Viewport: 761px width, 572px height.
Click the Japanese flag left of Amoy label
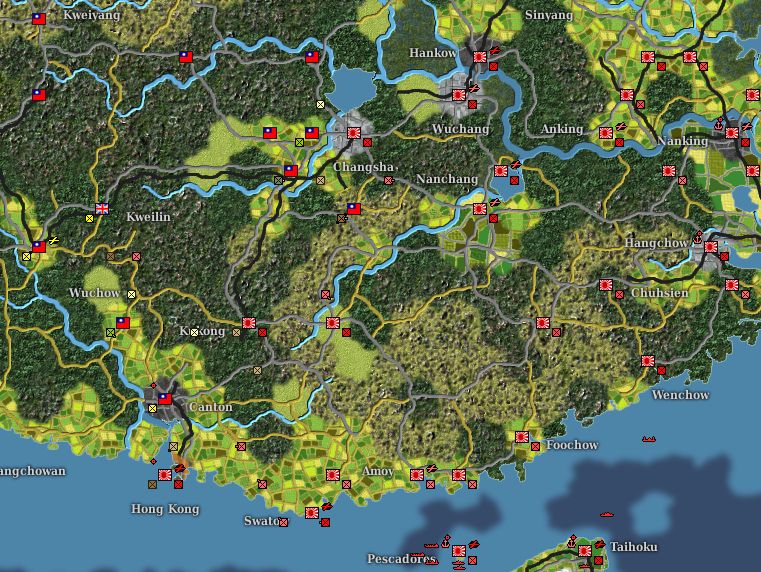tap(333, 474)
